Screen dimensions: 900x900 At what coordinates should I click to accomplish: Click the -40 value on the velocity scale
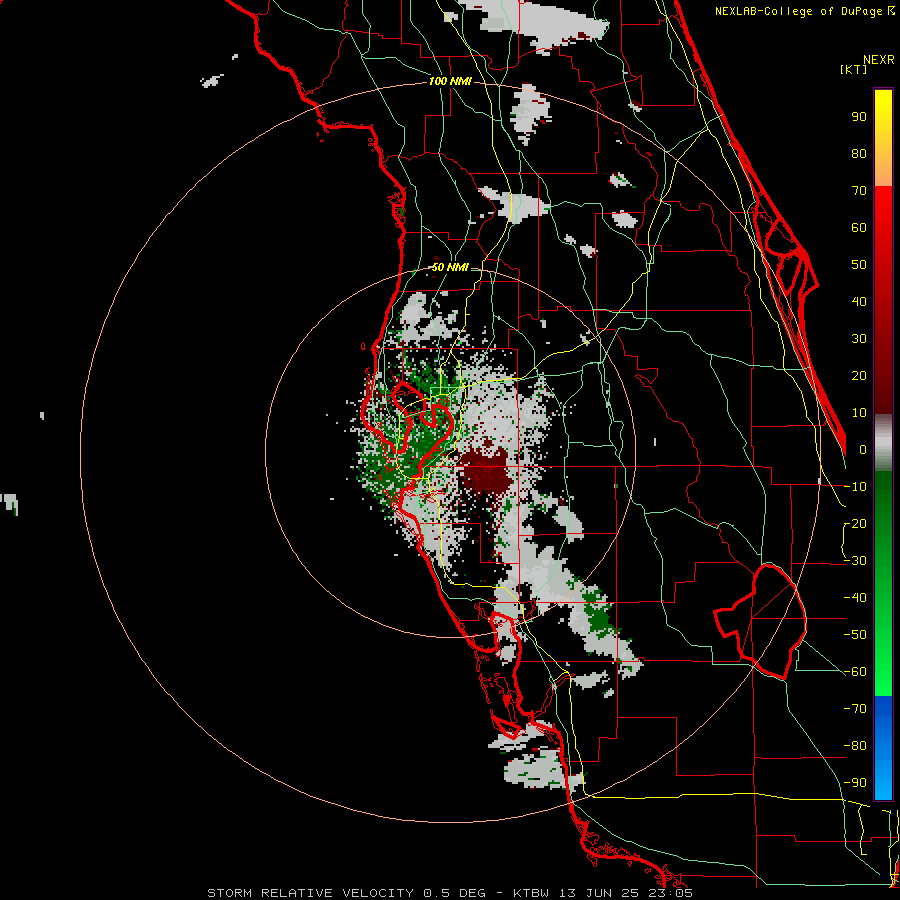tap(856, 598)
